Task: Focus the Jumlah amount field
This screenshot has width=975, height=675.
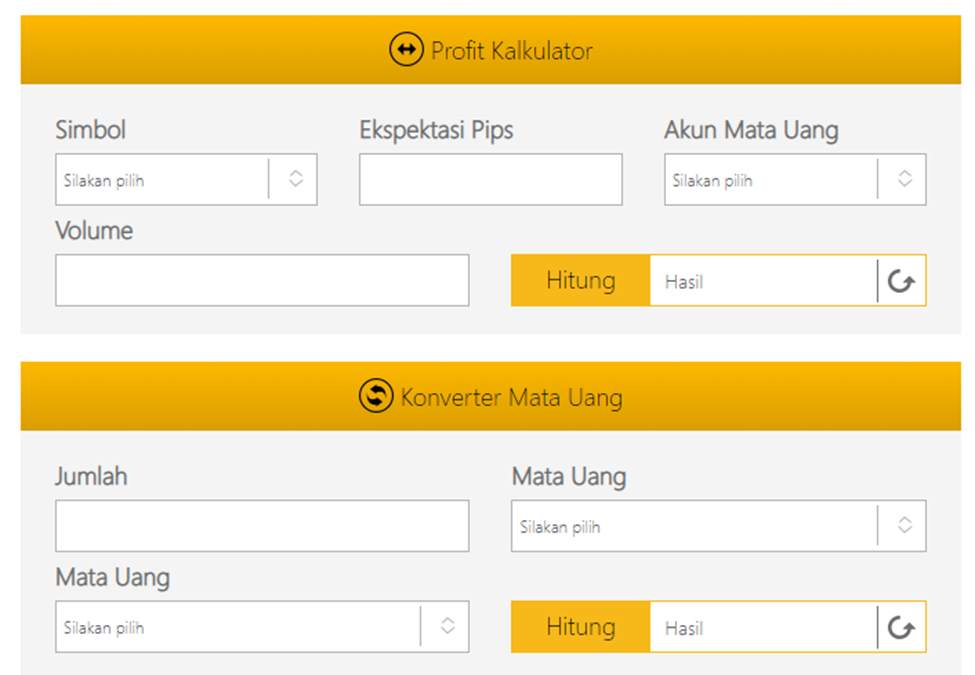Action: click(262, 526)
